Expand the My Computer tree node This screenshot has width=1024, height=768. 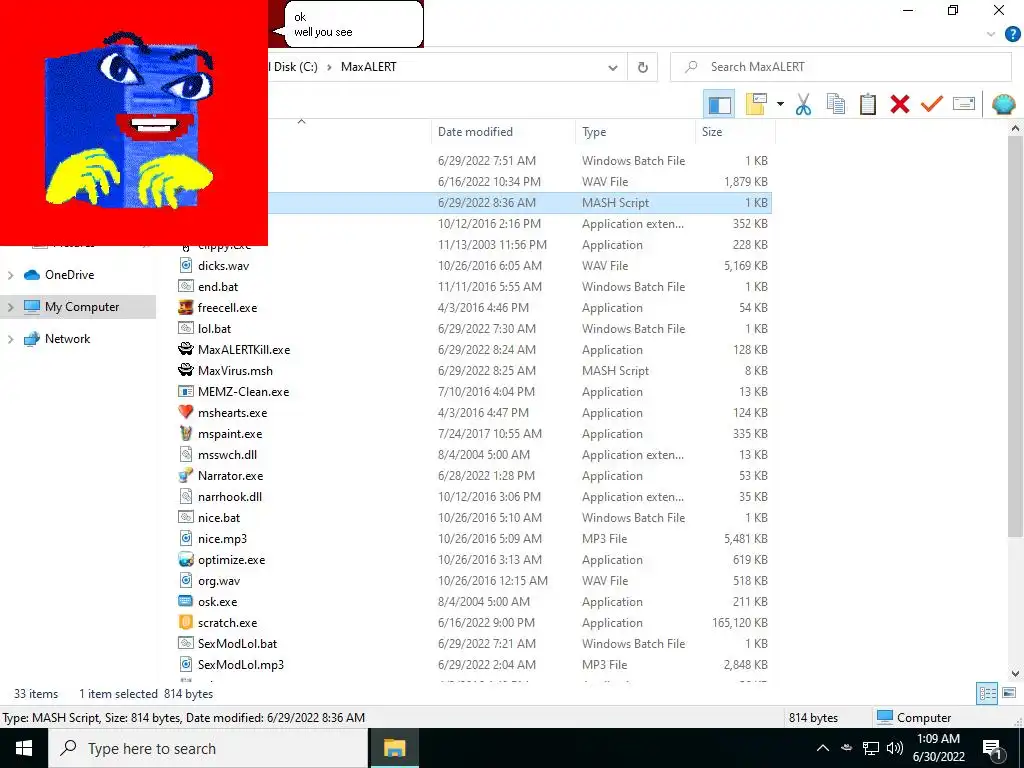10,307
